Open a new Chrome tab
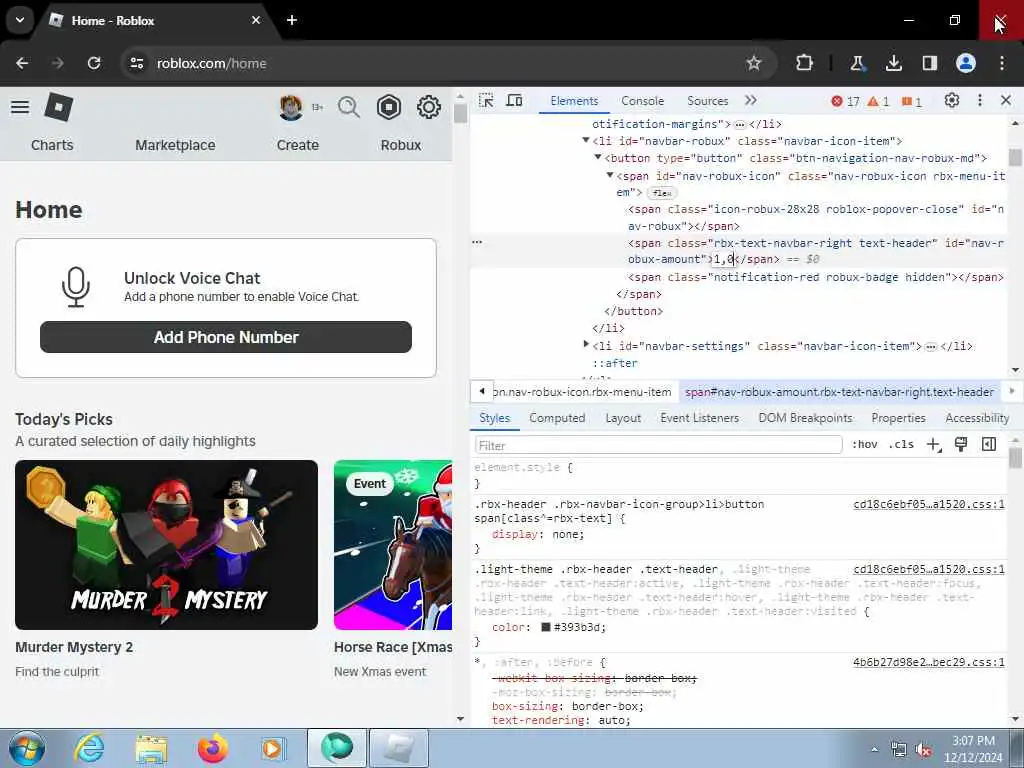Screen dimensions: 1024x768 click(x=292, y=20)
